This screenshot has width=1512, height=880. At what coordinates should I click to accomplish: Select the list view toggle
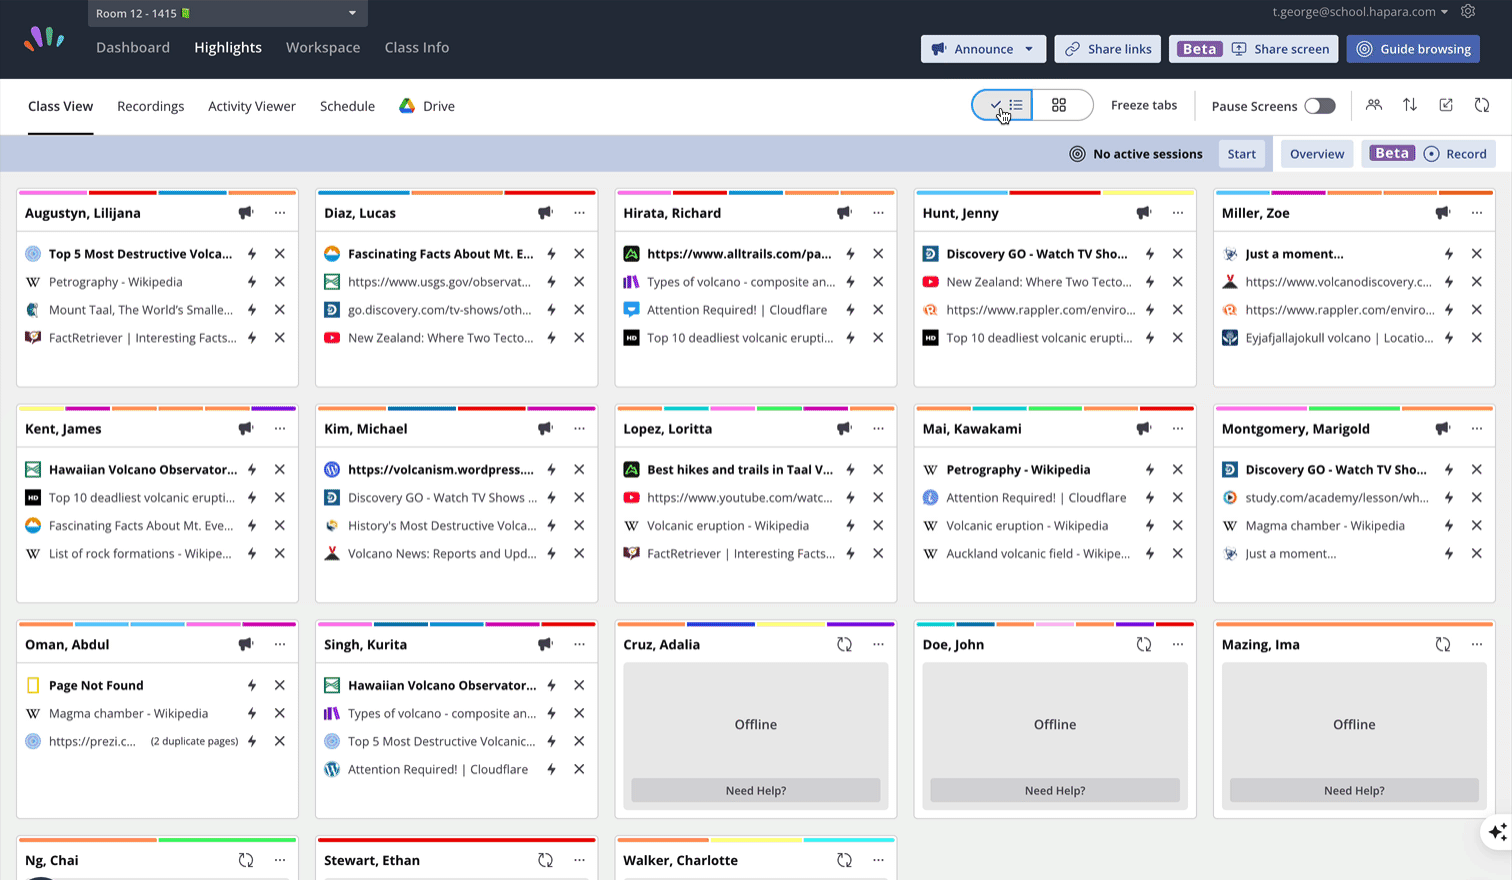point(1004,105)
